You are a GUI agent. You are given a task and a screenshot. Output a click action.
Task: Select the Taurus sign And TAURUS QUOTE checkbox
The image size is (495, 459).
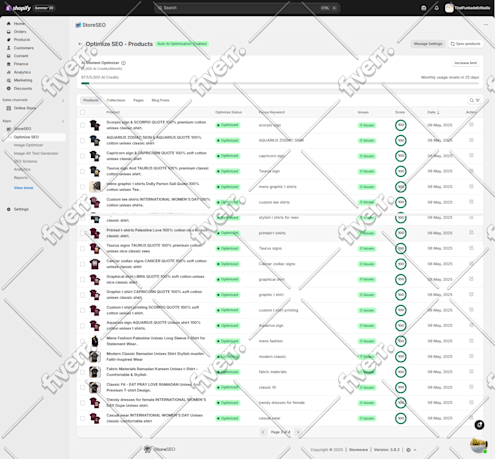(x=82, y=171)
